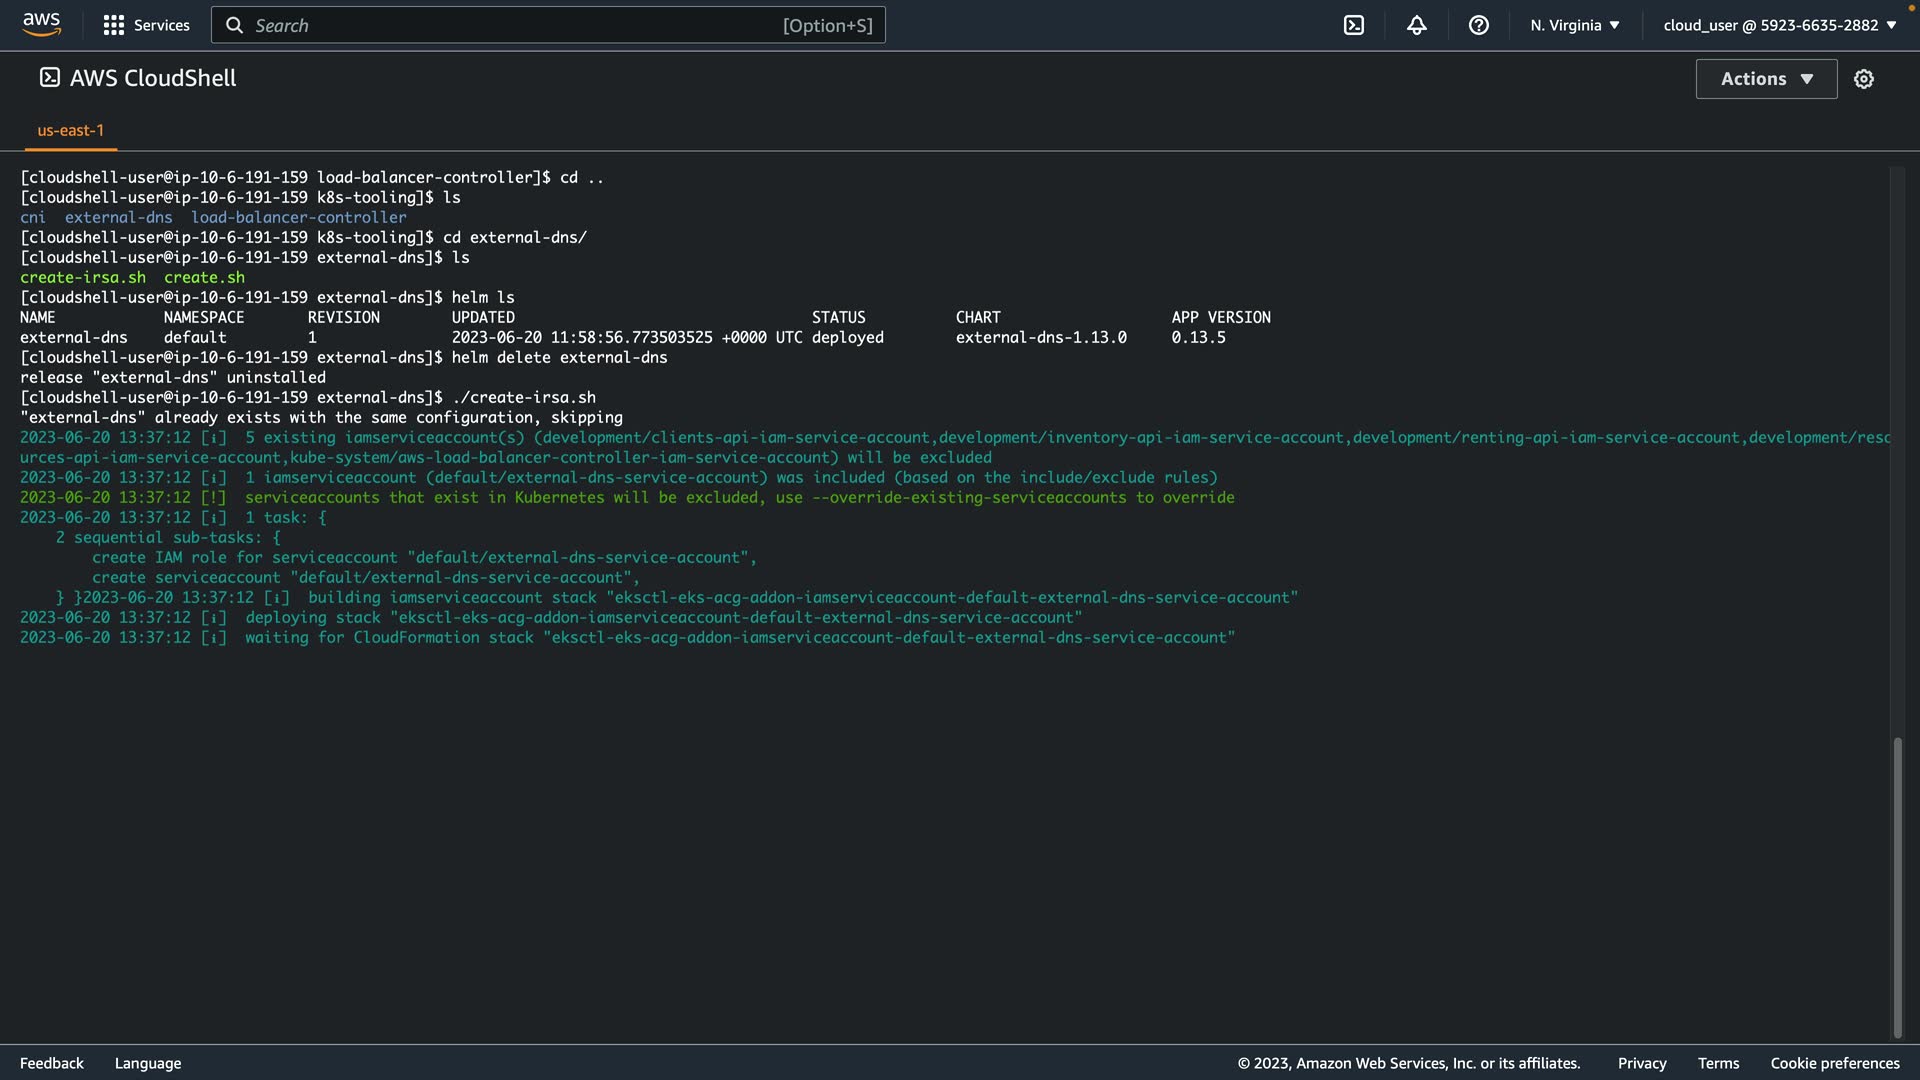Open the help question mark icon
The image size is (1920, 1080).
(1478, 25)
